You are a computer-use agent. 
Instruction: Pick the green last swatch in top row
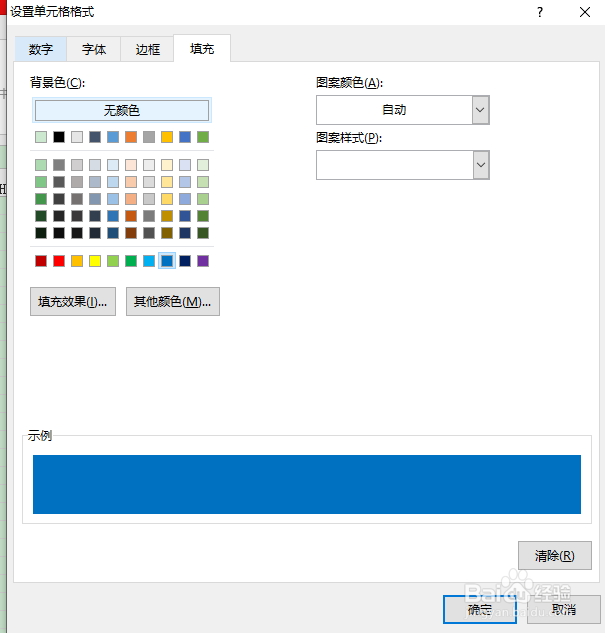click(x=203, y=137)
